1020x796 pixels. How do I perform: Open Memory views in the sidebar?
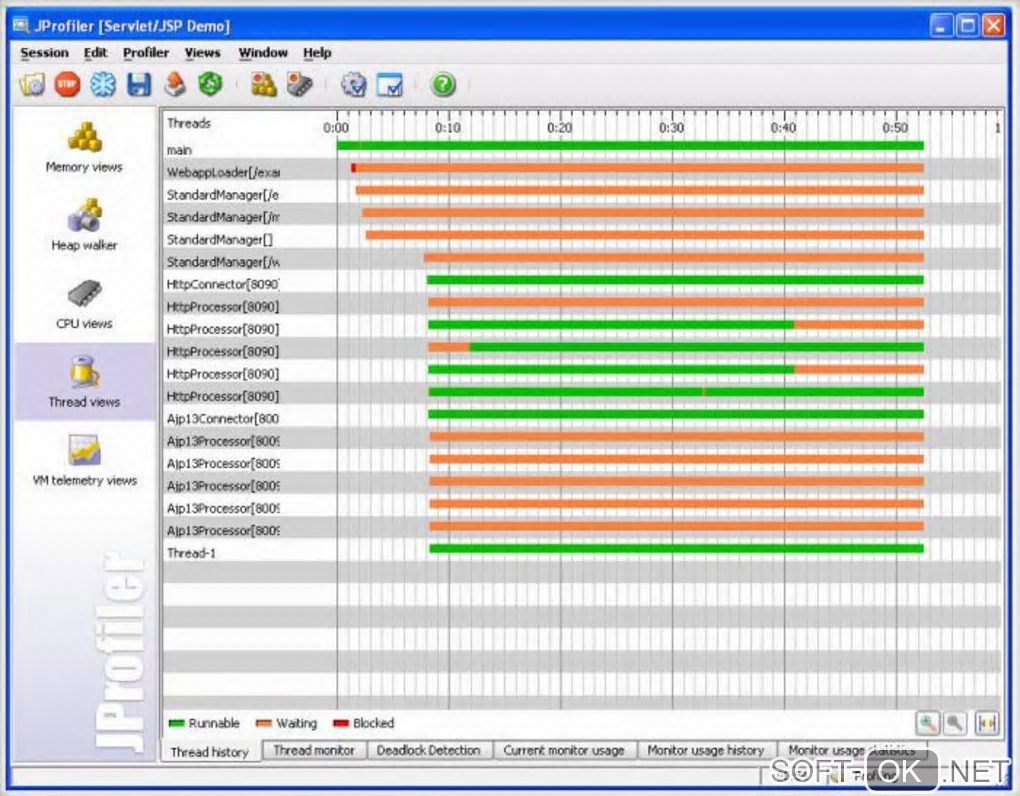[84, 148]
